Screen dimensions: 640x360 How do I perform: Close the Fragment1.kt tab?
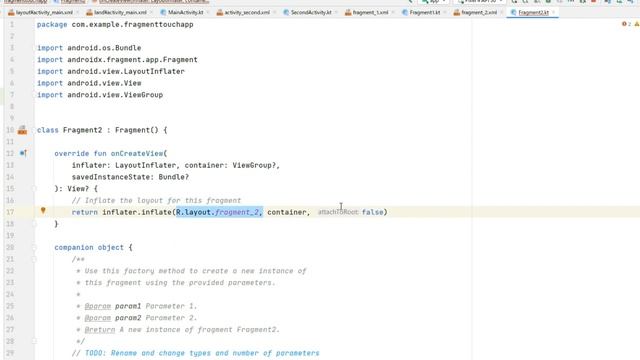coord(445,13)
